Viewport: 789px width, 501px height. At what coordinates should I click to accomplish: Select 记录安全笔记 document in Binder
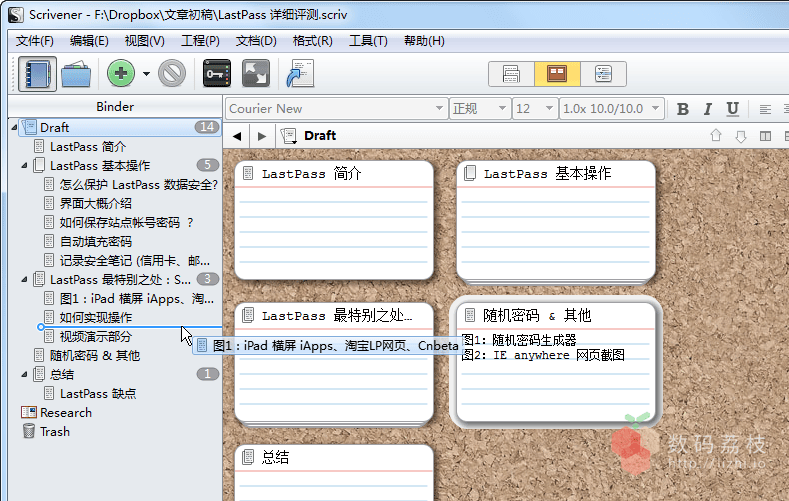[134, 261]
